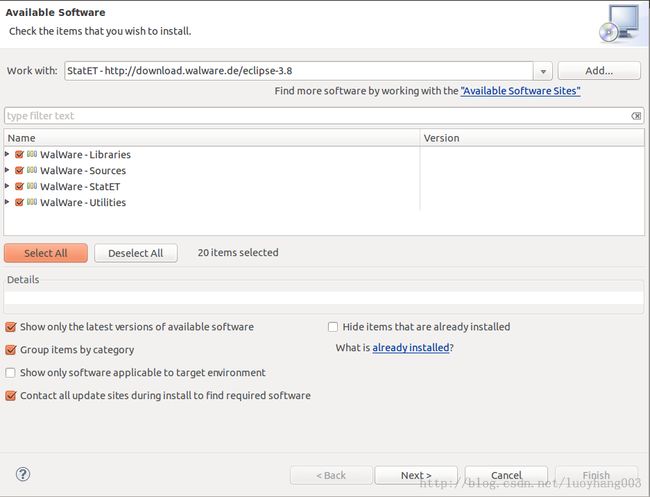The height and width of the screenshot is (497, 650).
Task: Select the WalWare - Libraries row text
Action: point(85,154)
